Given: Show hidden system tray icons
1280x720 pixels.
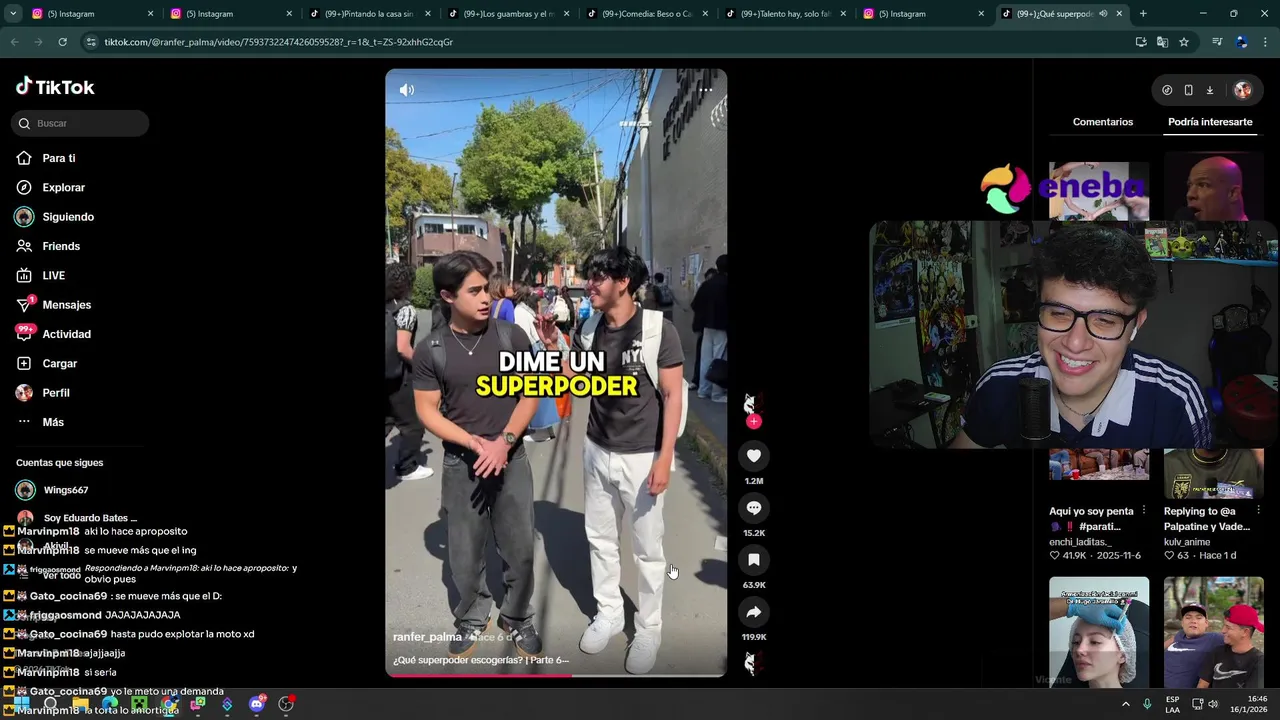Looking at the screenshot, I should [x=1126, y=704].
